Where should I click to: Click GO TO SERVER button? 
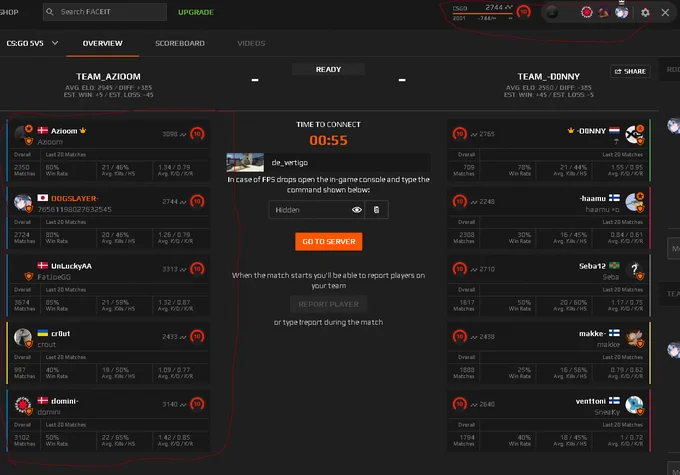(x=329, y=242)
